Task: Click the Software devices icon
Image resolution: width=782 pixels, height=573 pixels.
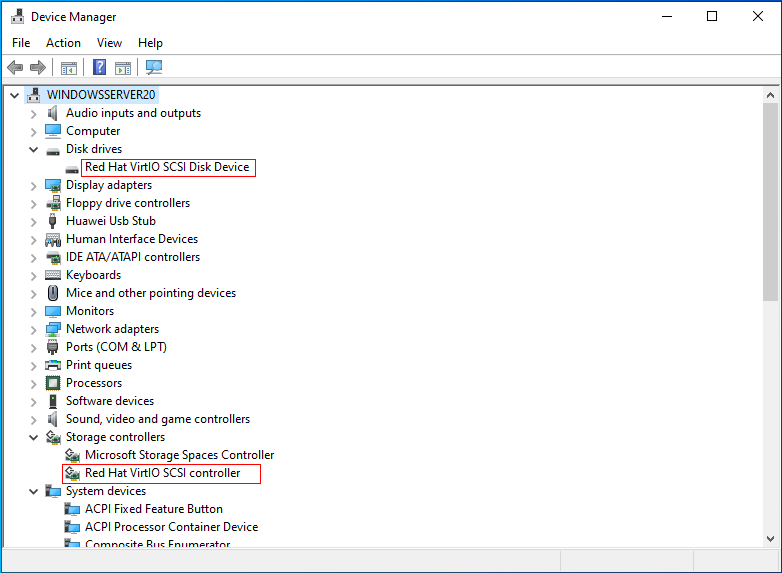Action: (53, 401)
